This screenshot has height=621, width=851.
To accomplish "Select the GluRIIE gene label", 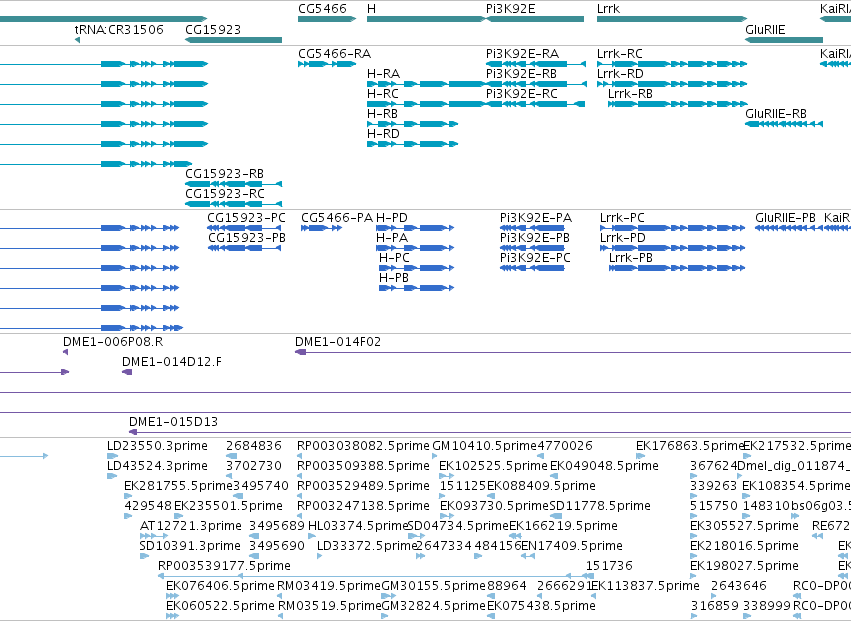I will click(x=765, y=29).
